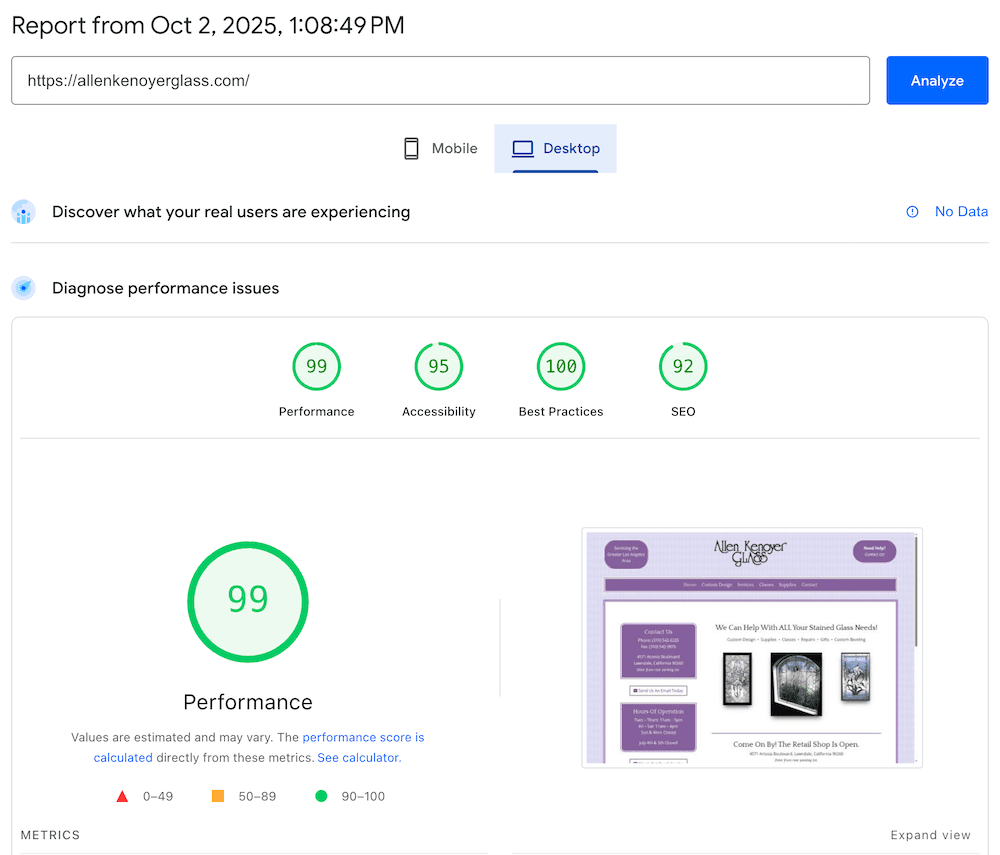Click the red triangle 0–49 legend icon
This screenshot has height=855, width=1000.
pyautogui.click(x=122, y=797)
